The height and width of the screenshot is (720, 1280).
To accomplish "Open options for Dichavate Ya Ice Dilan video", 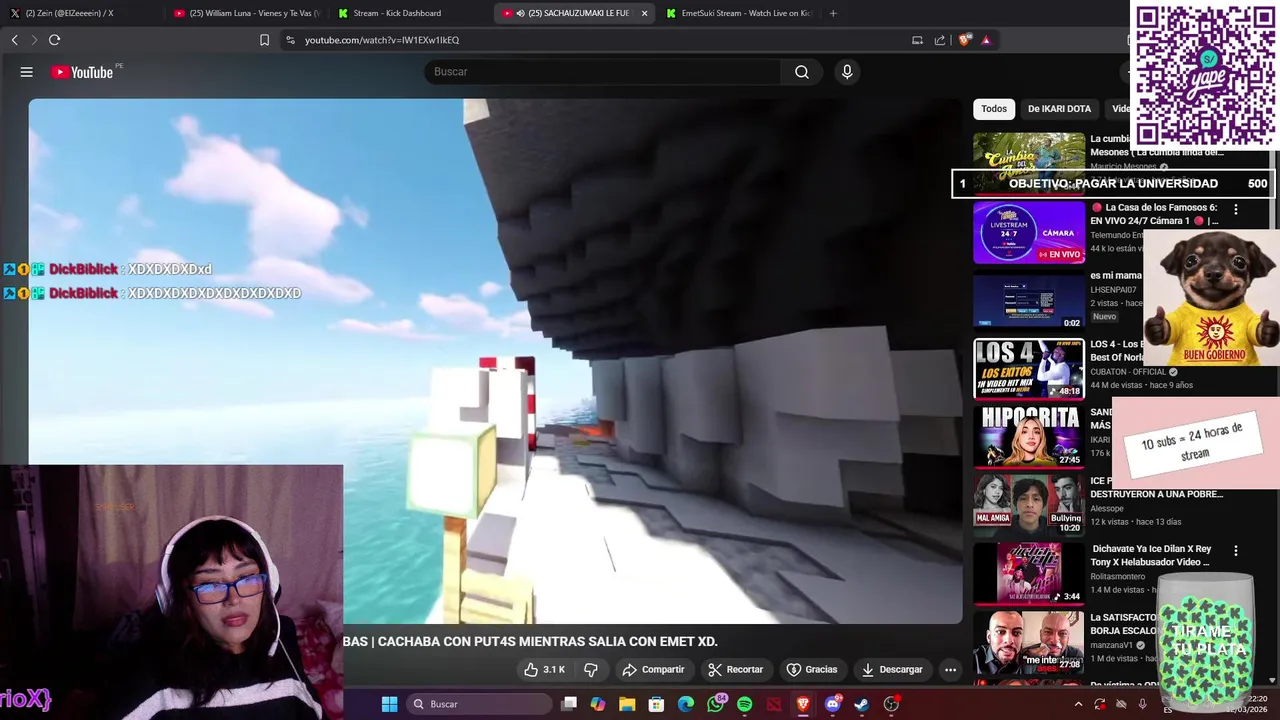I will [1236, 551].
